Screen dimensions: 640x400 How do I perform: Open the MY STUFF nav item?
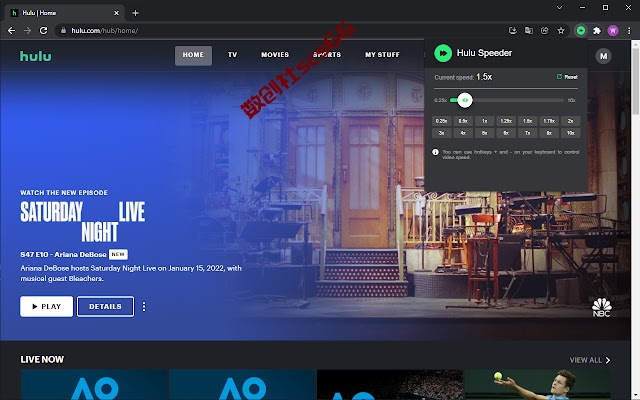(382, 55)
